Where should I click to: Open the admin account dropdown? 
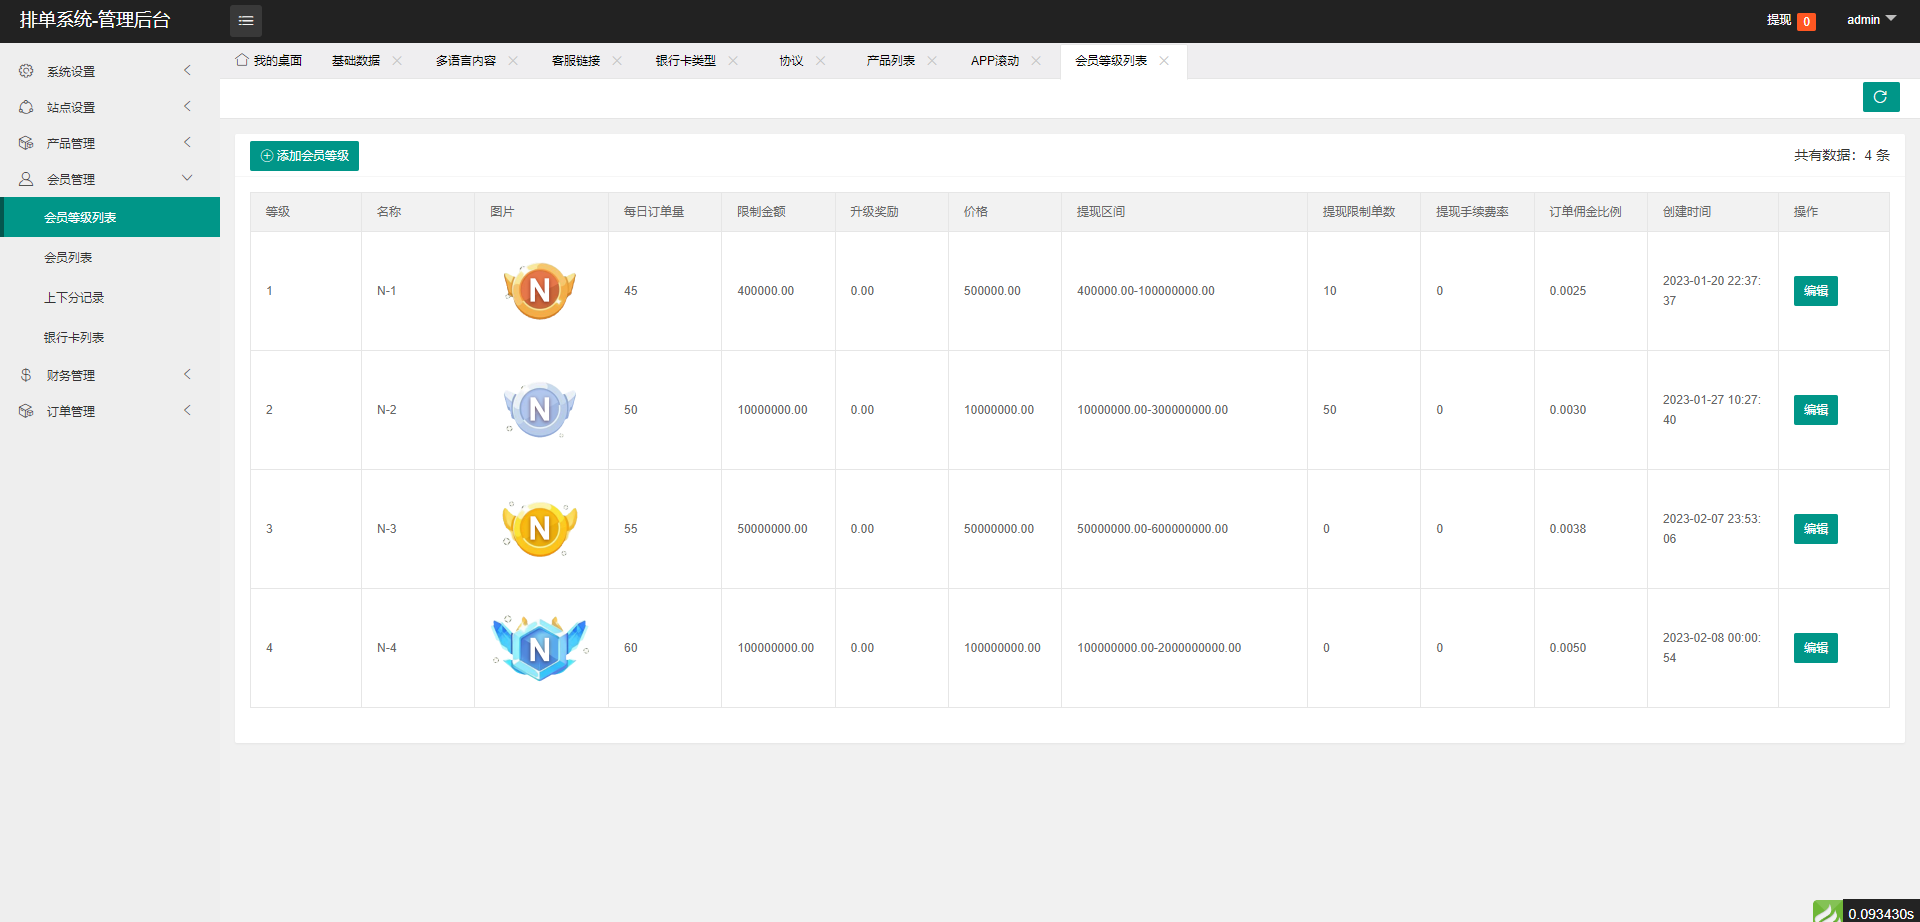[1869, 19]
